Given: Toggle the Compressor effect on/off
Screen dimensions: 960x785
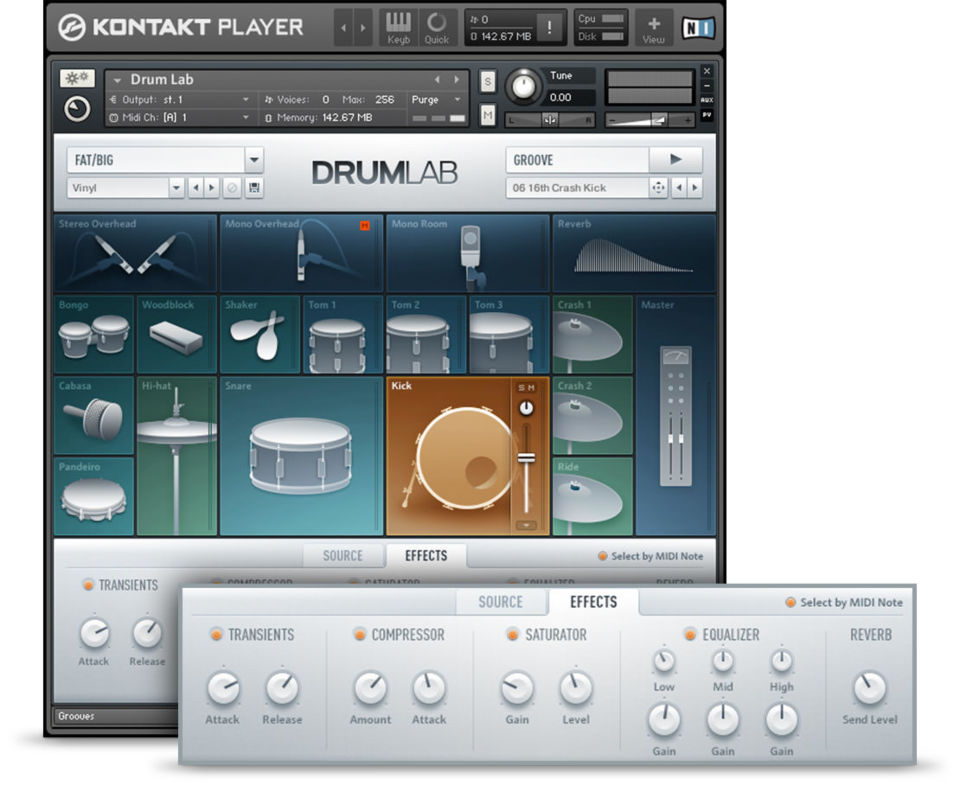Looking at the screenshot, I should click(359, 635).
